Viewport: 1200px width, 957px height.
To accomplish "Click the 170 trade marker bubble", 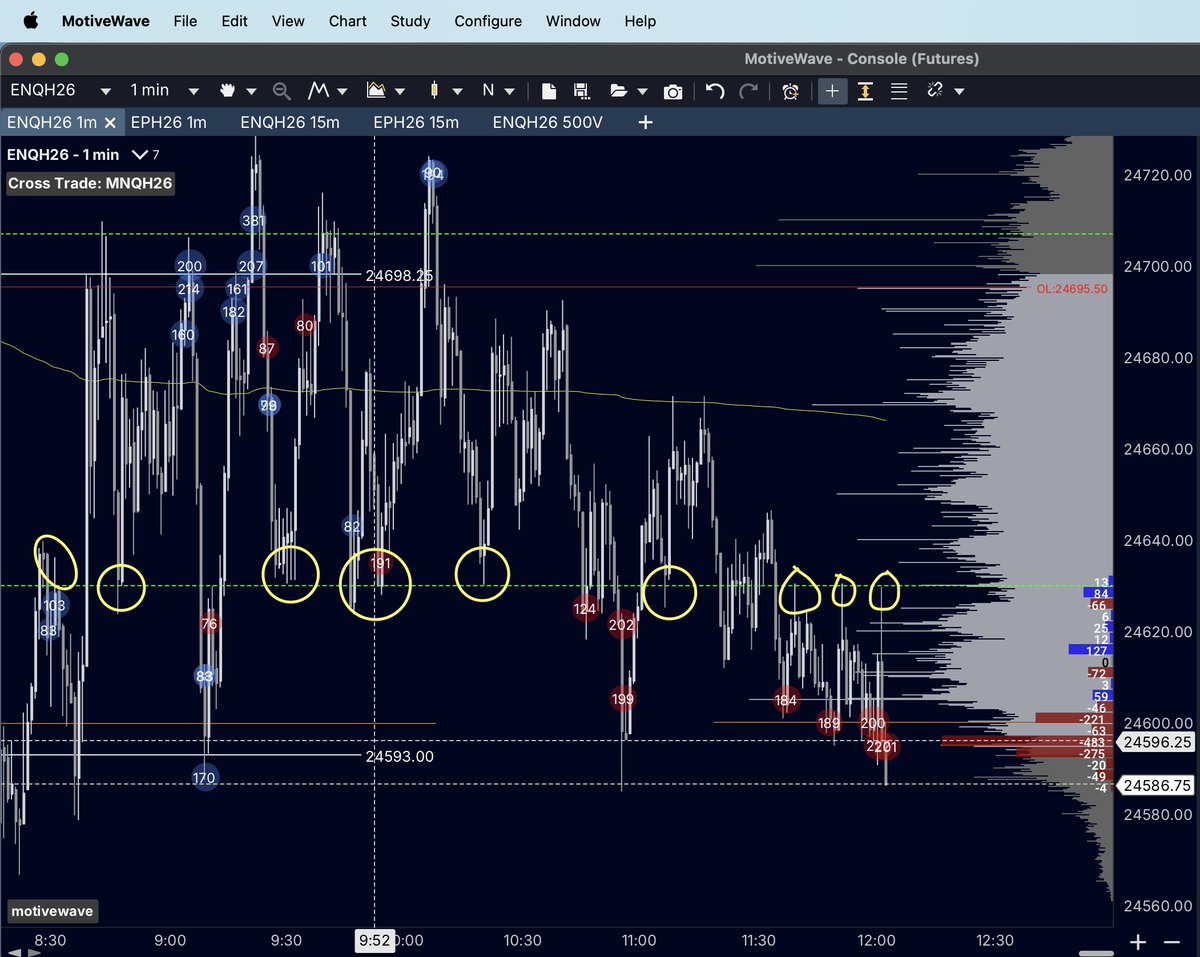I will (x=204, y=777).
